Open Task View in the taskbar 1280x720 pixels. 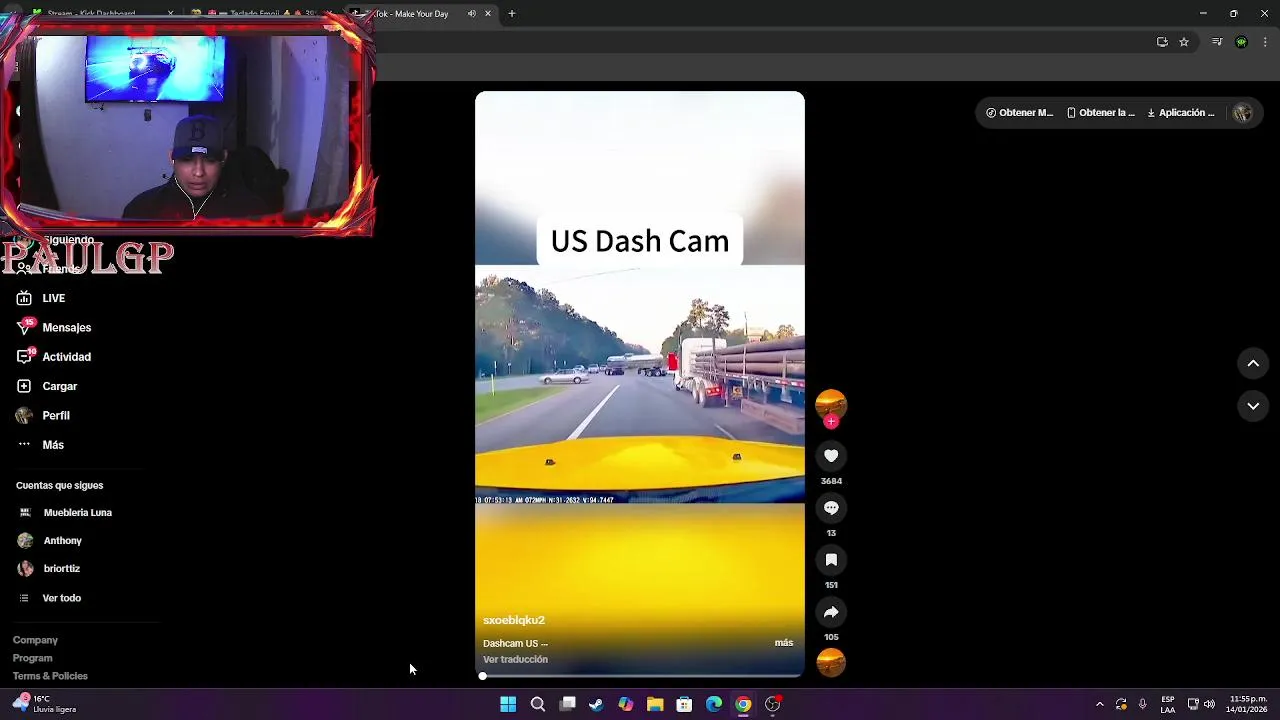(567, 704)
